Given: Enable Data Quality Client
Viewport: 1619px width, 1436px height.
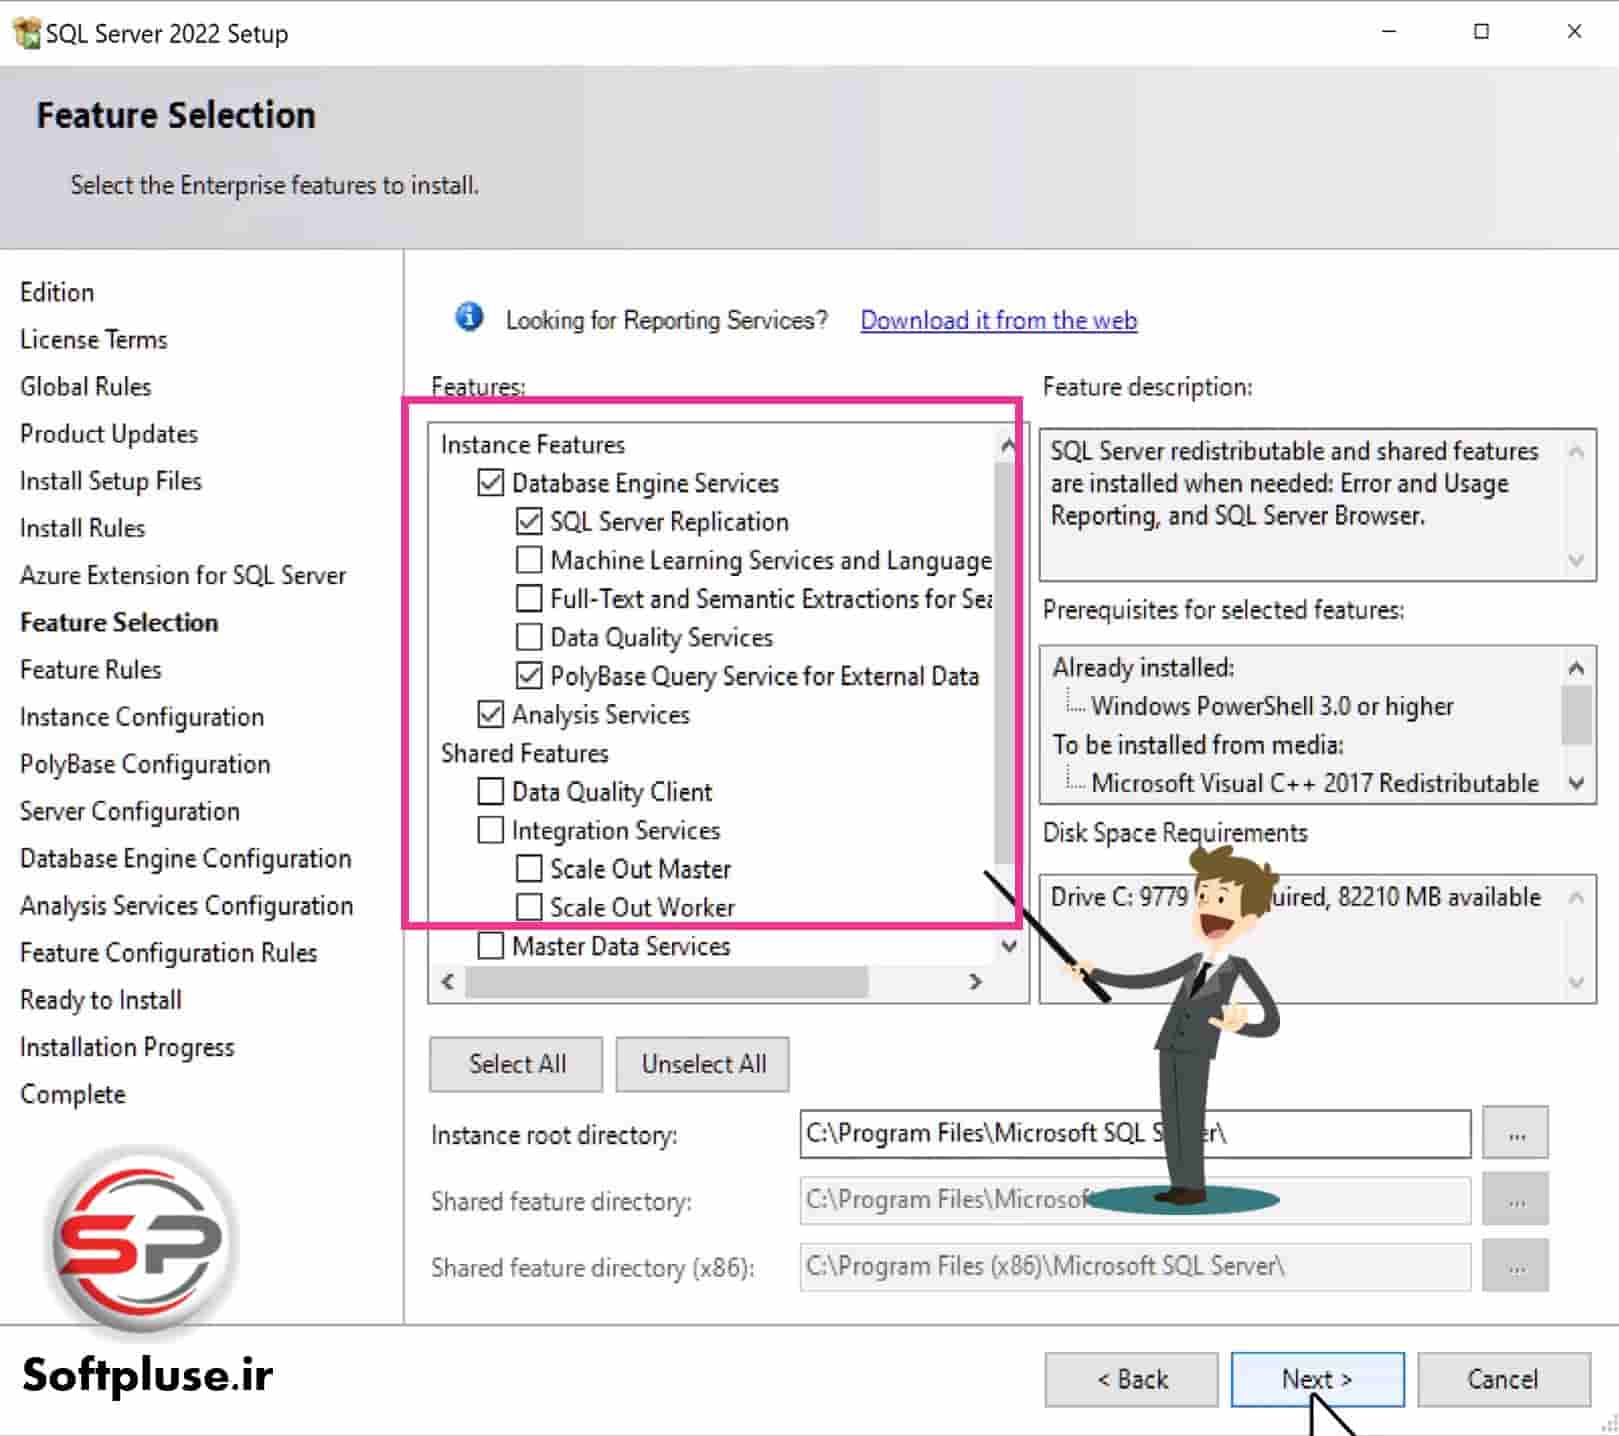Looking at the screenshot, I should (x=490, y=791).
